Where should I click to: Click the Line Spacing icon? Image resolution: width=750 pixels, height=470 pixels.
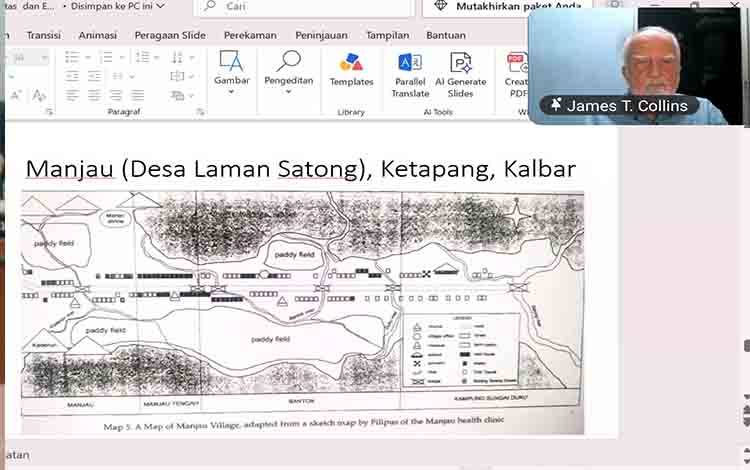[x=143, y=57]
